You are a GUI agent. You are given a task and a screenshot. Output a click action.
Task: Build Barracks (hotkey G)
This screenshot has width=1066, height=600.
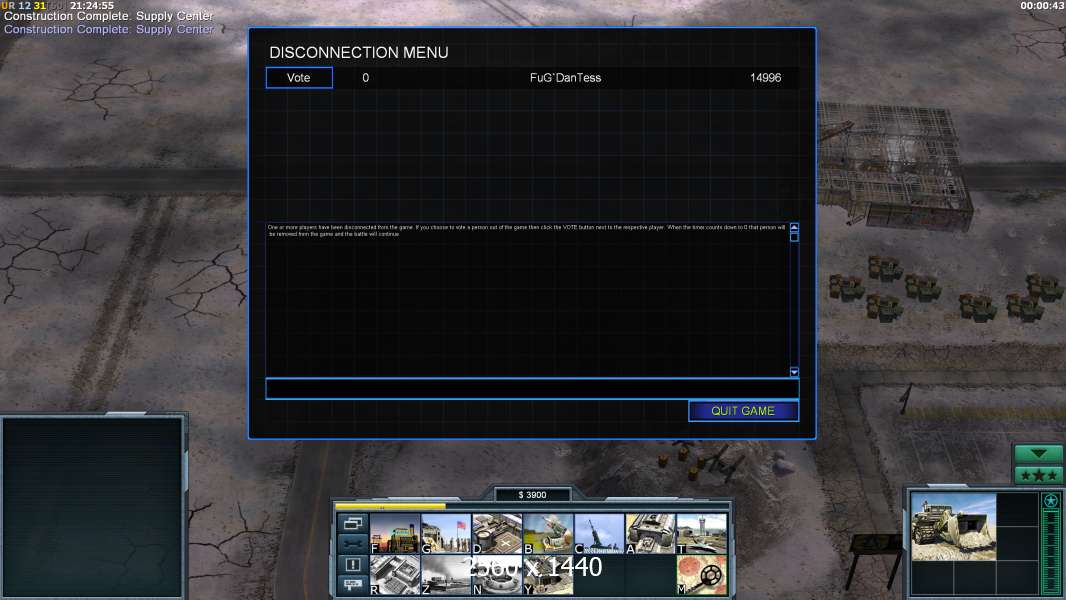446,533
